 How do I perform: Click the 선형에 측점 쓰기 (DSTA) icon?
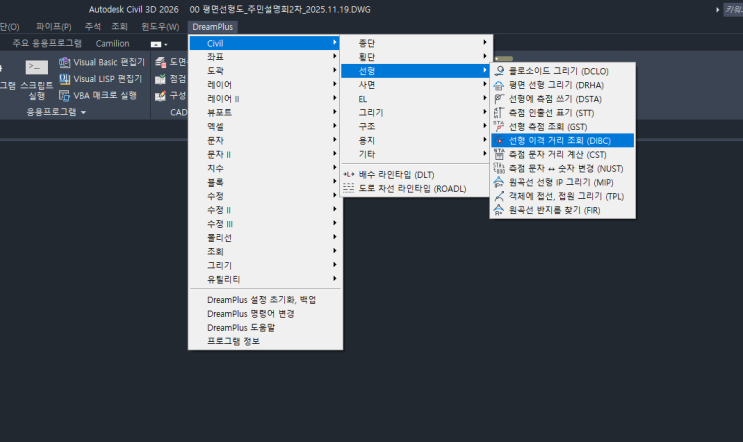pyautogui.click(x=499, y=99)
